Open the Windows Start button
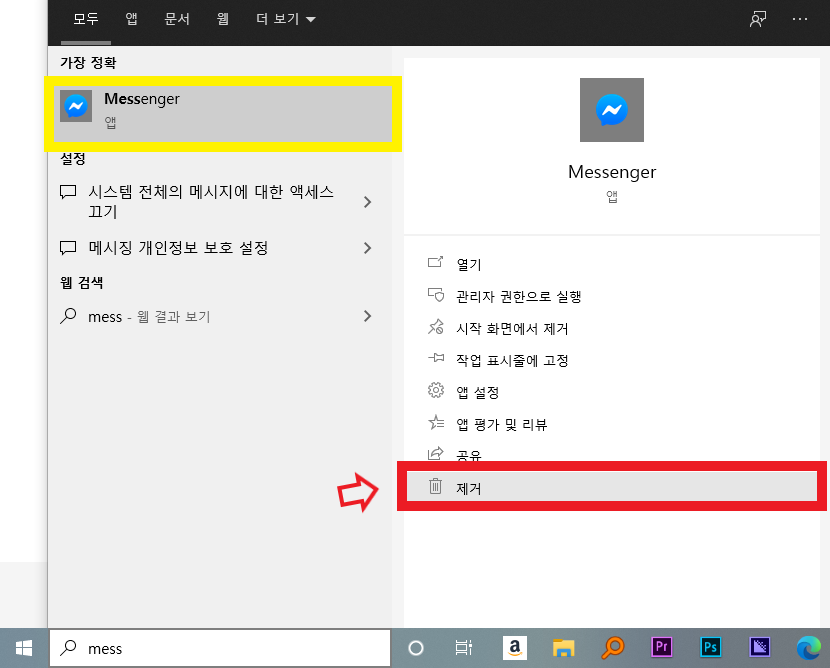This screenshot has width=830, height=668. 24,648
